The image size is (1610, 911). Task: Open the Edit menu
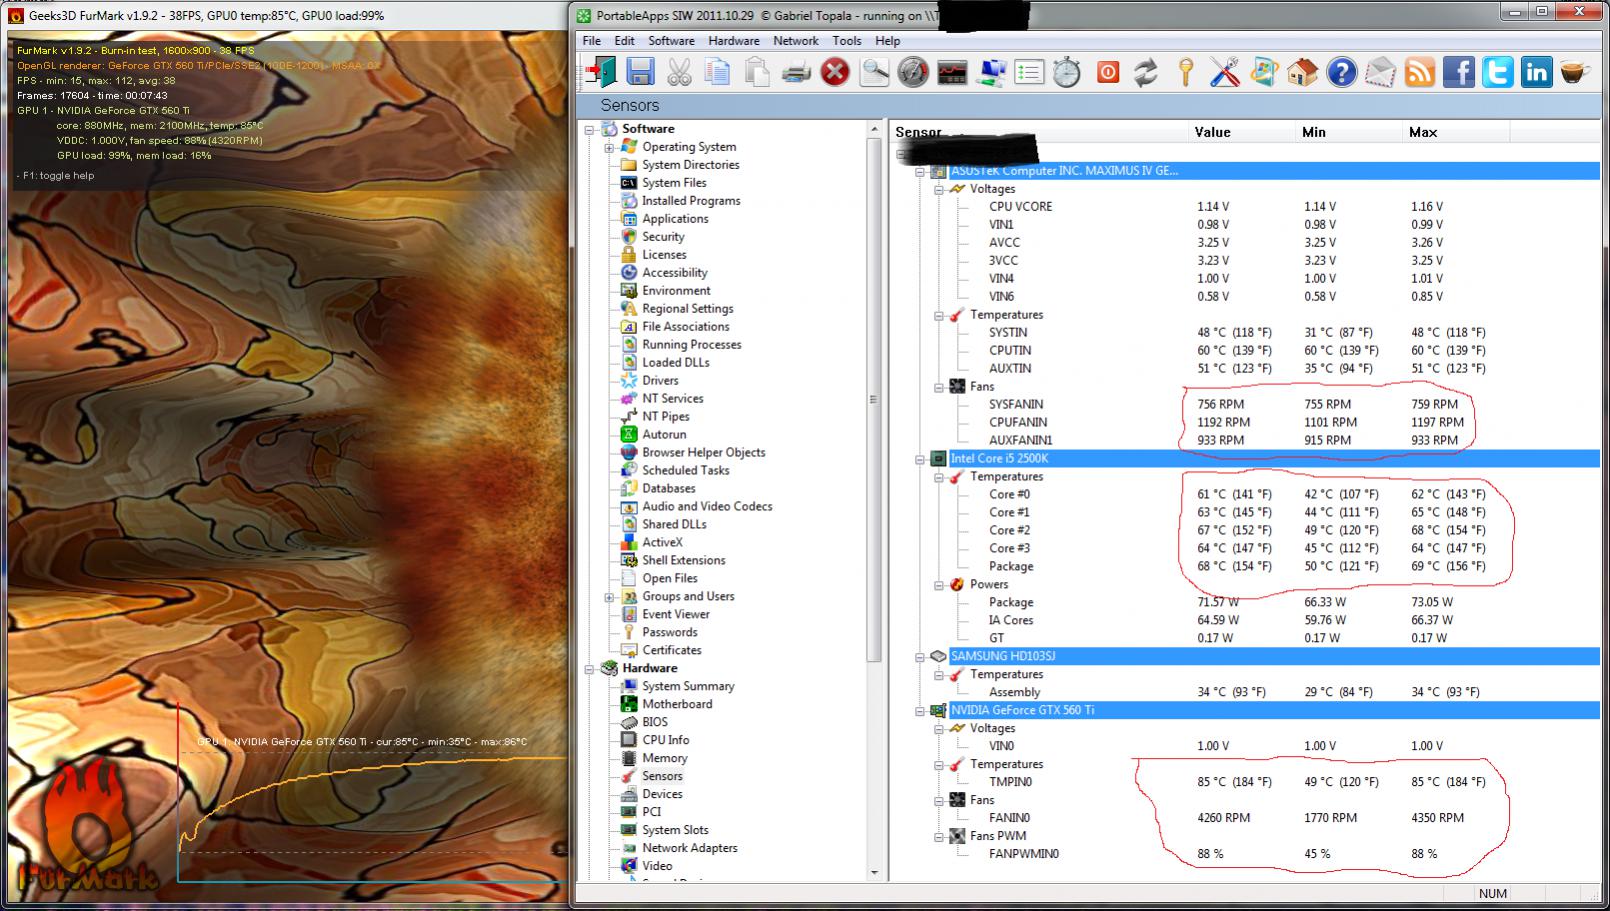625,41
